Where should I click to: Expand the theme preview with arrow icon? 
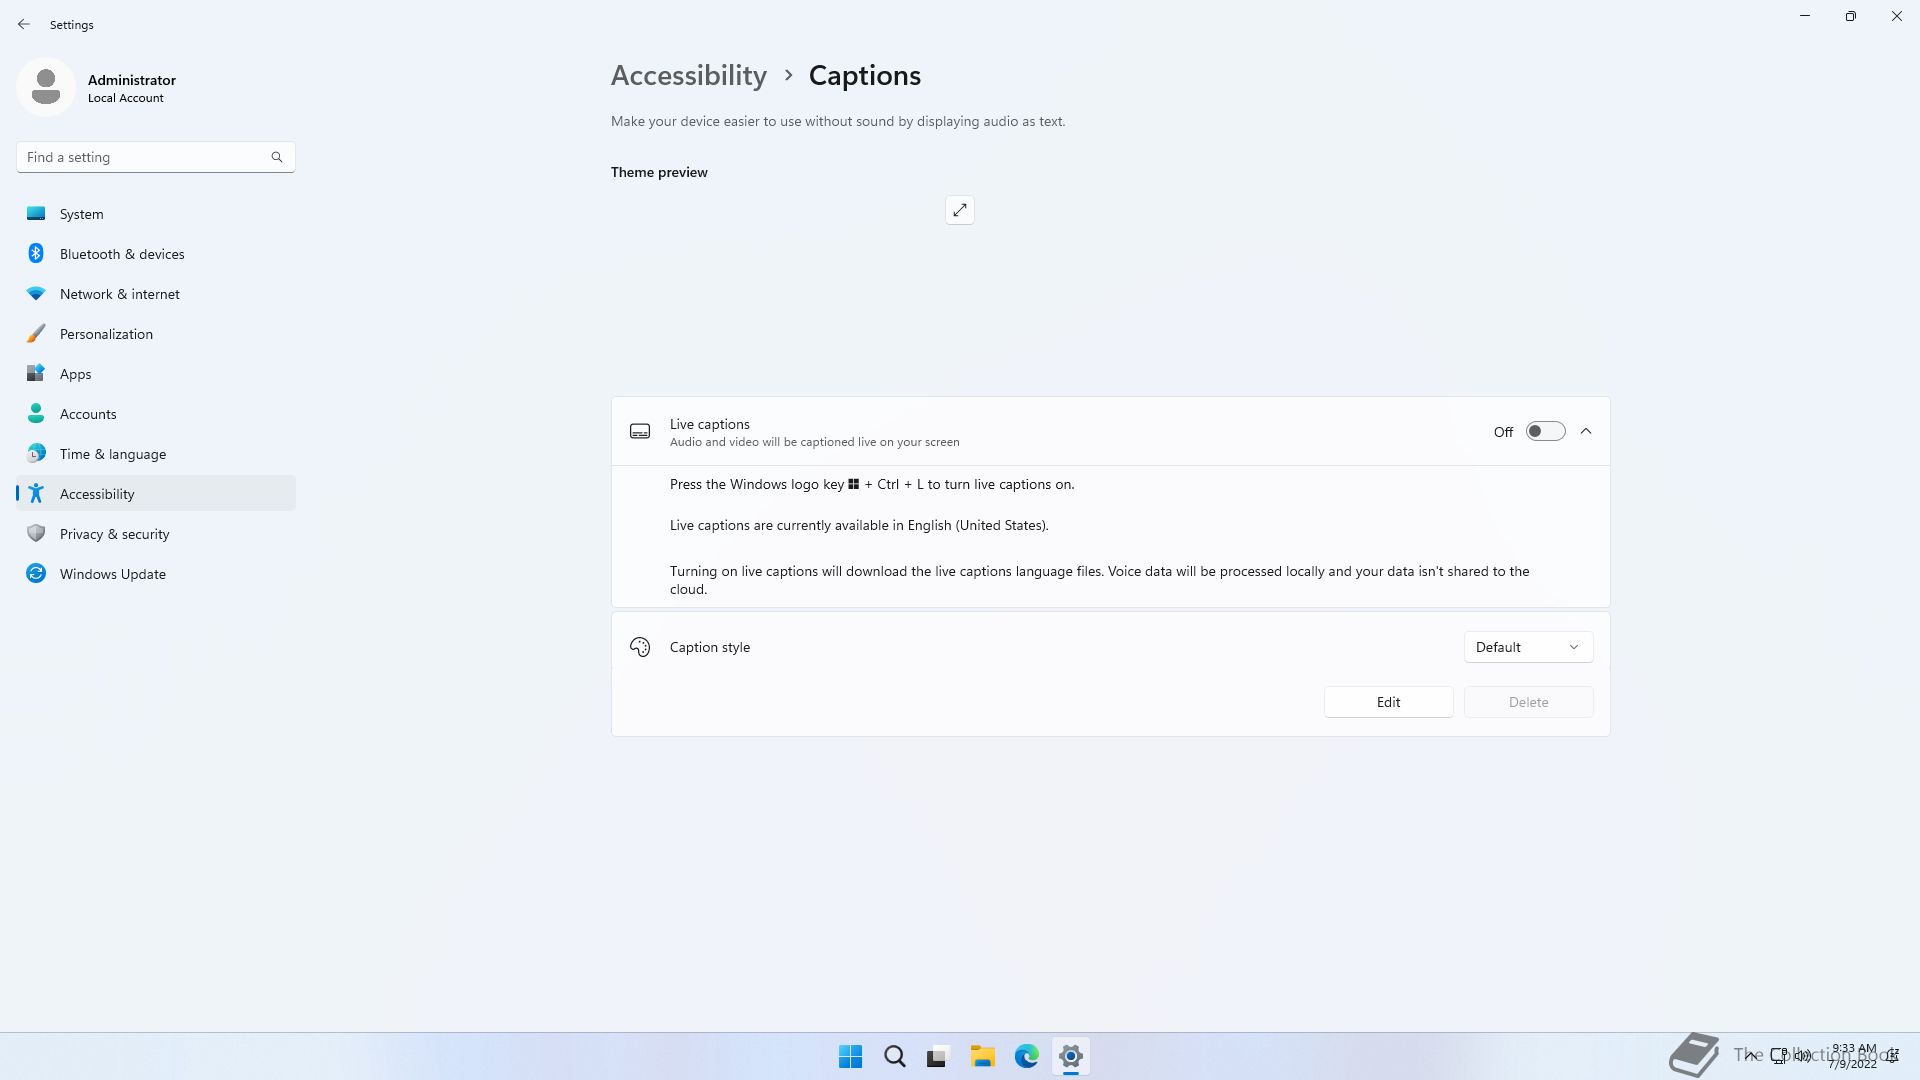pyautogui.click(x=959, y=210)
